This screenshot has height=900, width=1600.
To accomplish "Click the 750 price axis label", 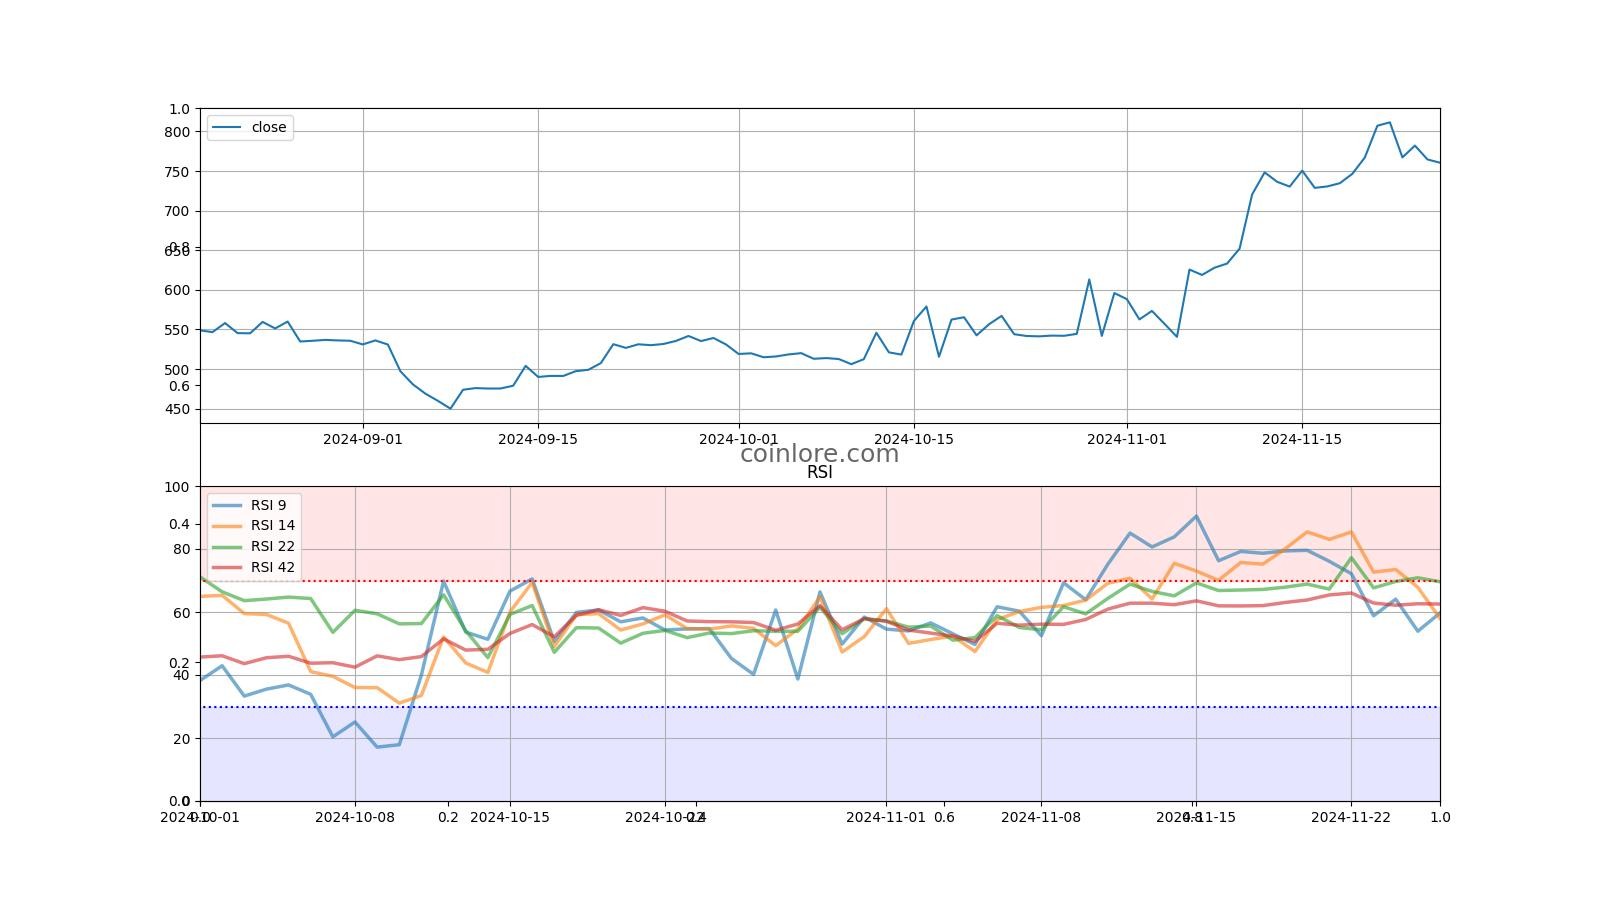I will pos(177,172).
